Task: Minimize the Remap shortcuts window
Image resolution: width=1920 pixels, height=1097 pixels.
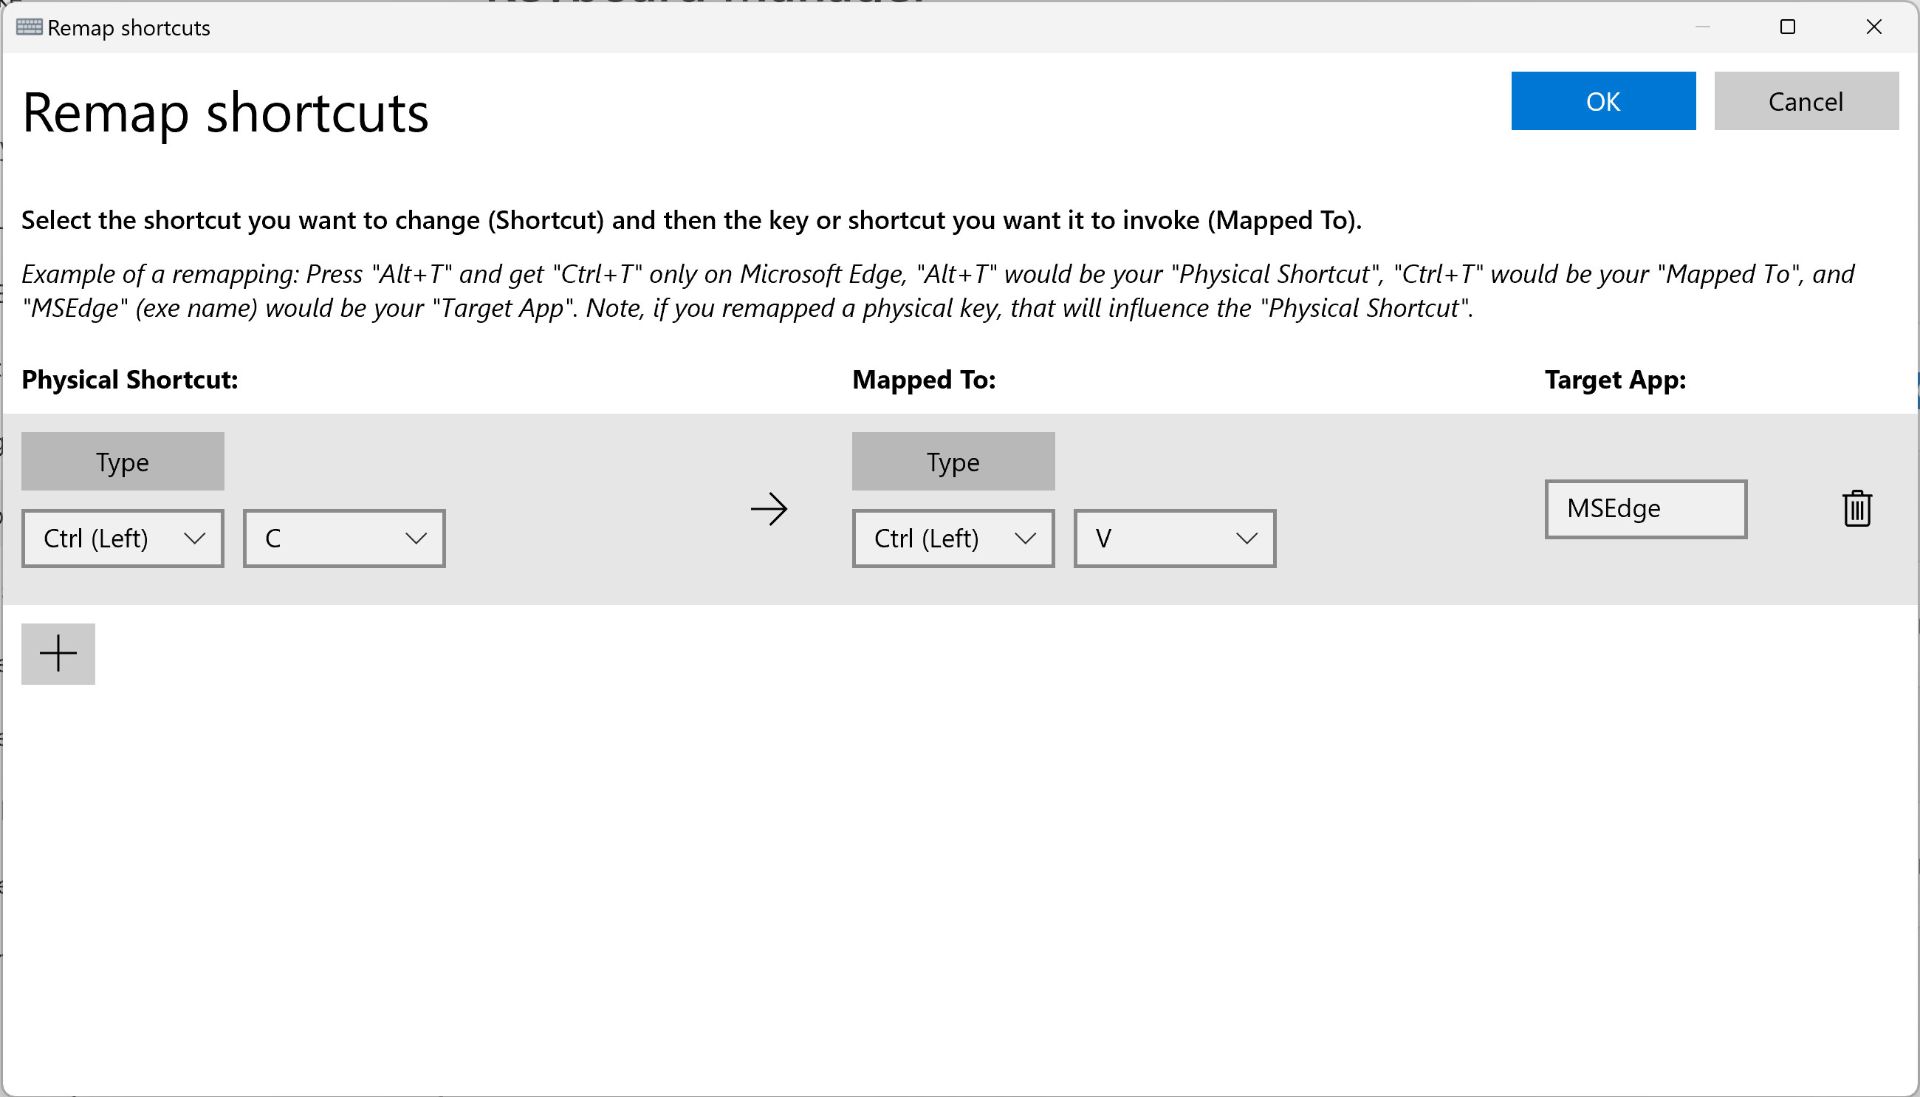Action: click(1702, 27)
